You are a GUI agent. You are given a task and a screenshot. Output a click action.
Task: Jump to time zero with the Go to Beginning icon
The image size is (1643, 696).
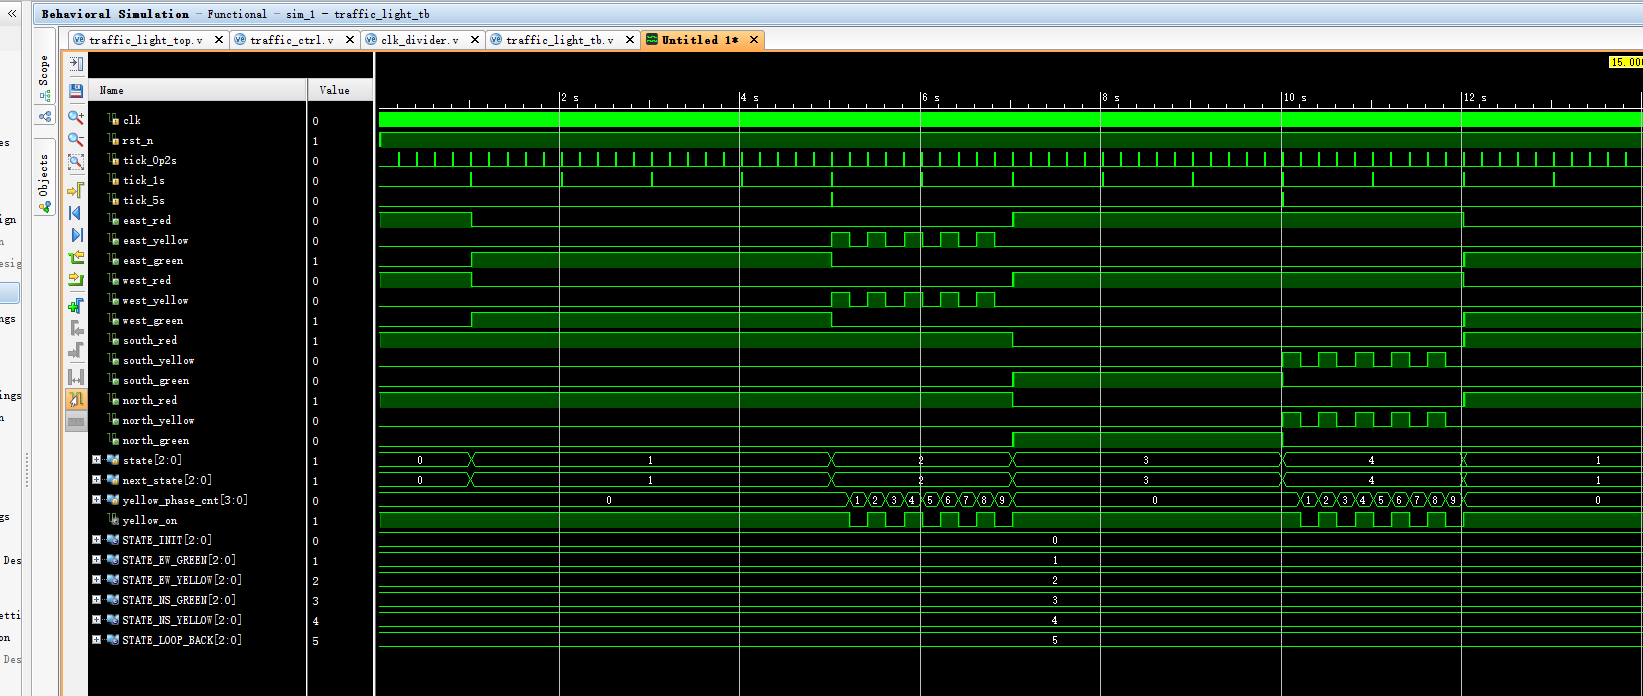tap(76, 213)
